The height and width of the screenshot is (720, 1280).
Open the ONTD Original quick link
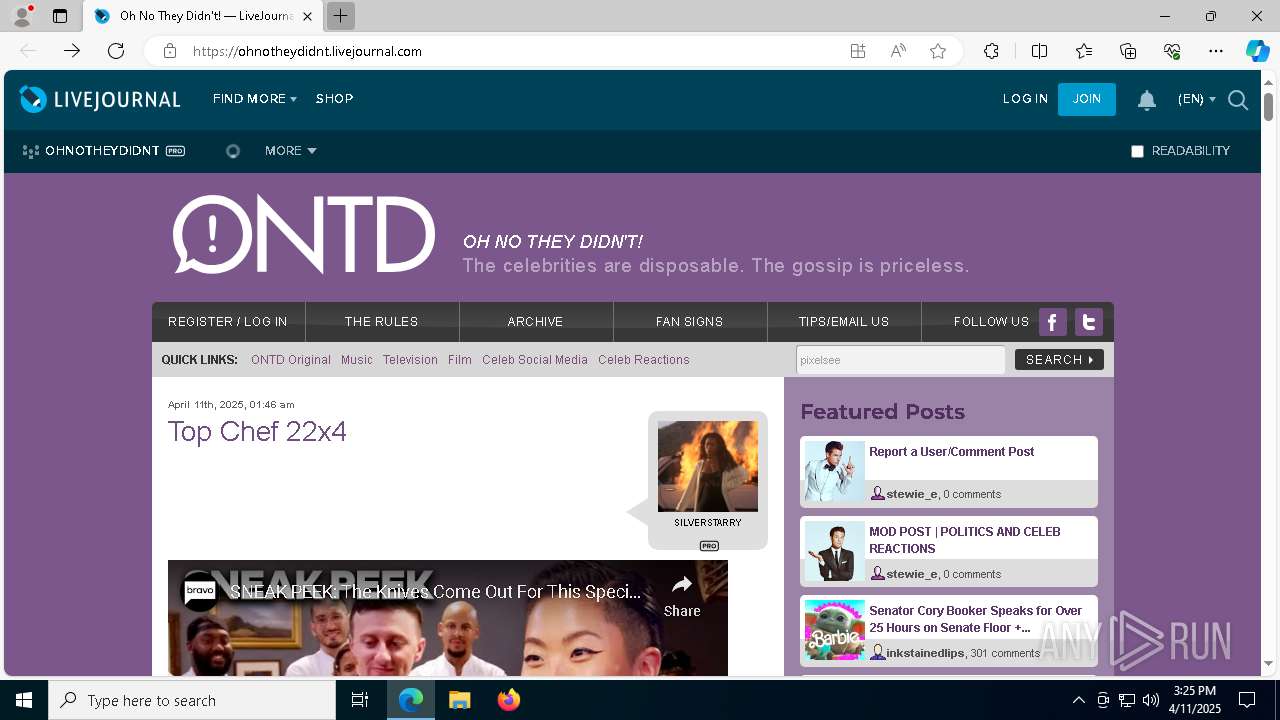(x=291, y=360)
